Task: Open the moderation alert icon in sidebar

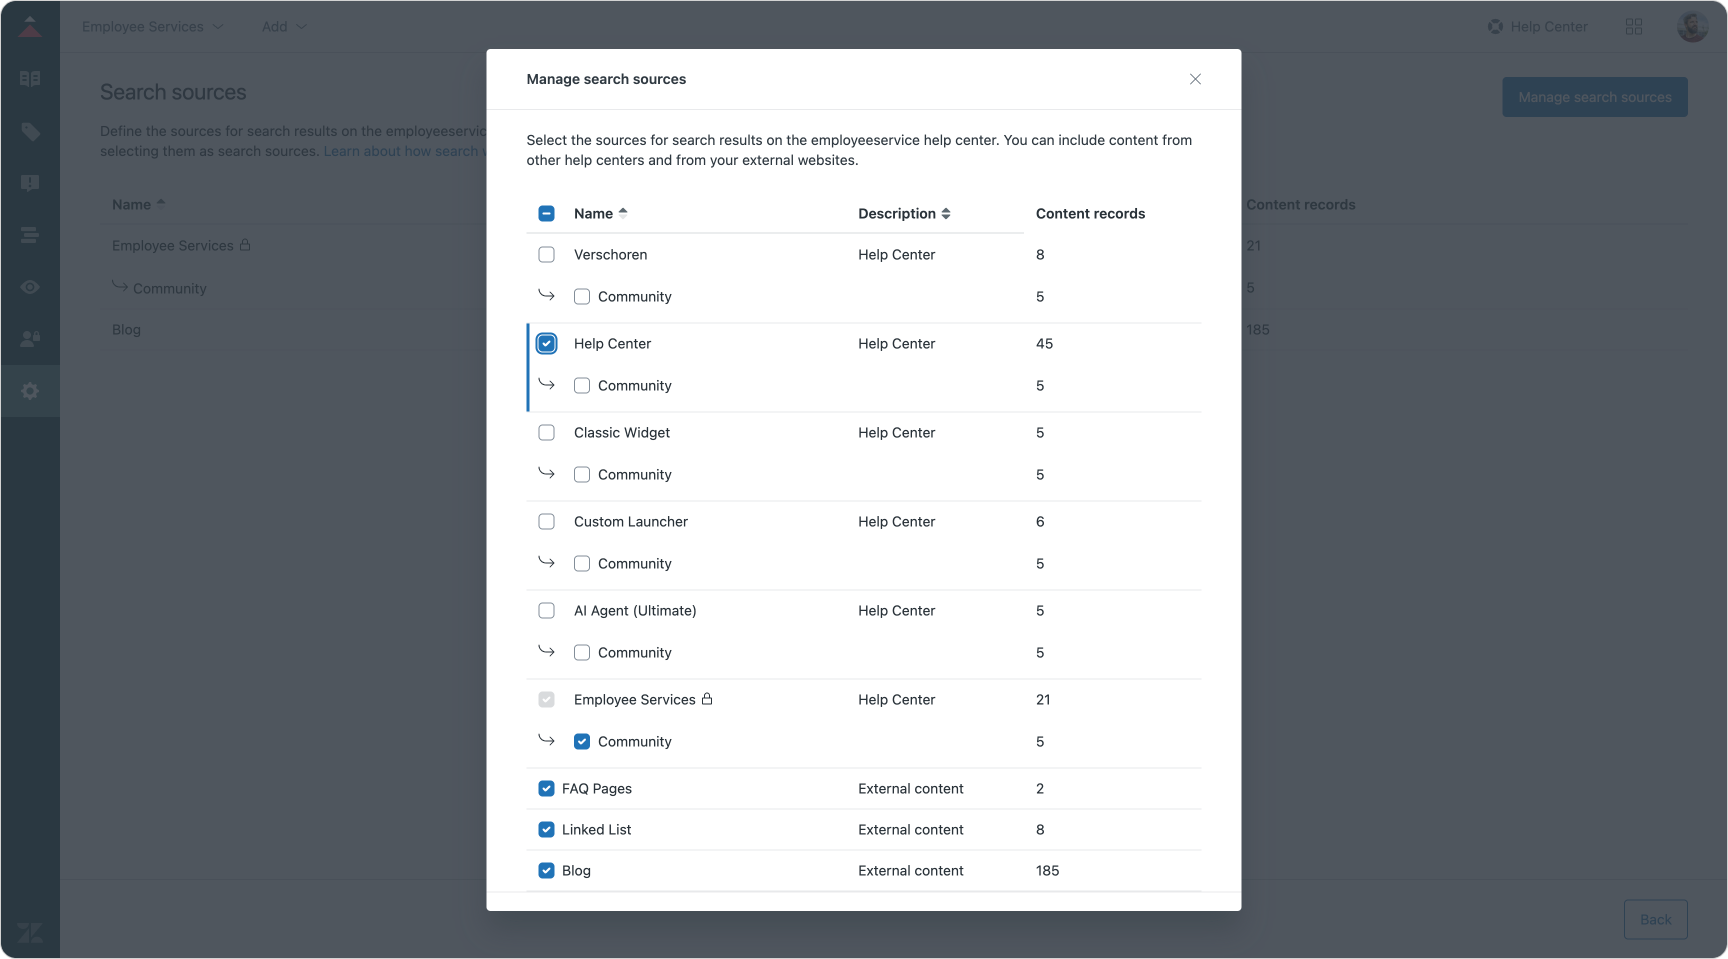Action: (30, 183)
